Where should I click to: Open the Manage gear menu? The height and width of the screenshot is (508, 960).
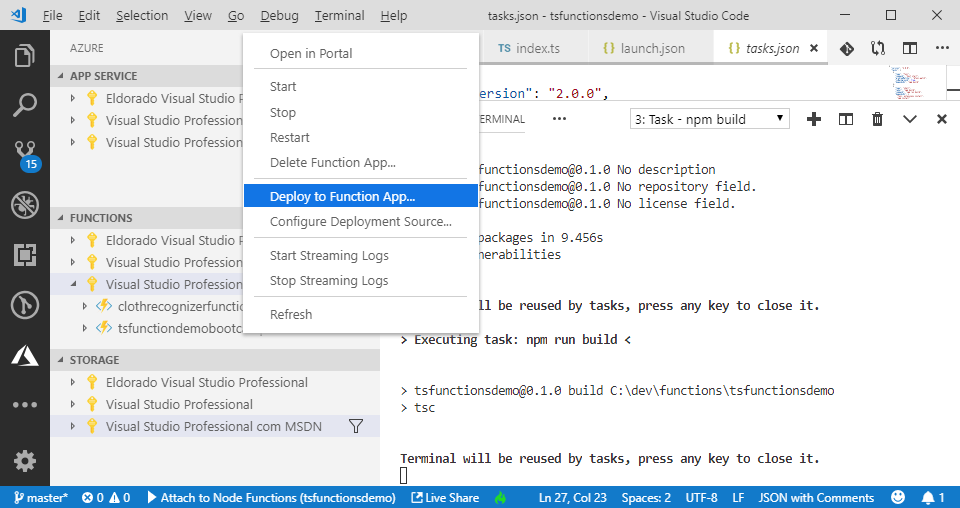[24, 461]
